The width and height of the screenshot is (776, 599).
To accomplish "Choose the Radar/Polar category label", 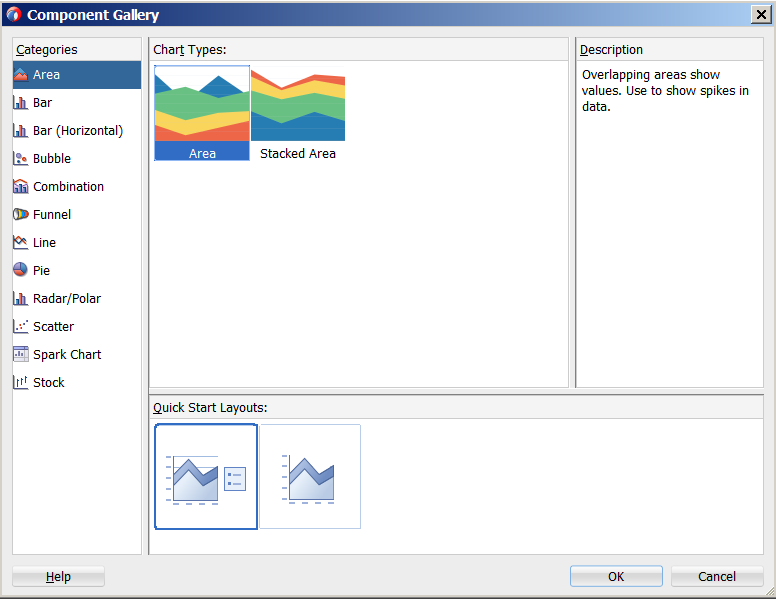I will (x=67, y=299).
